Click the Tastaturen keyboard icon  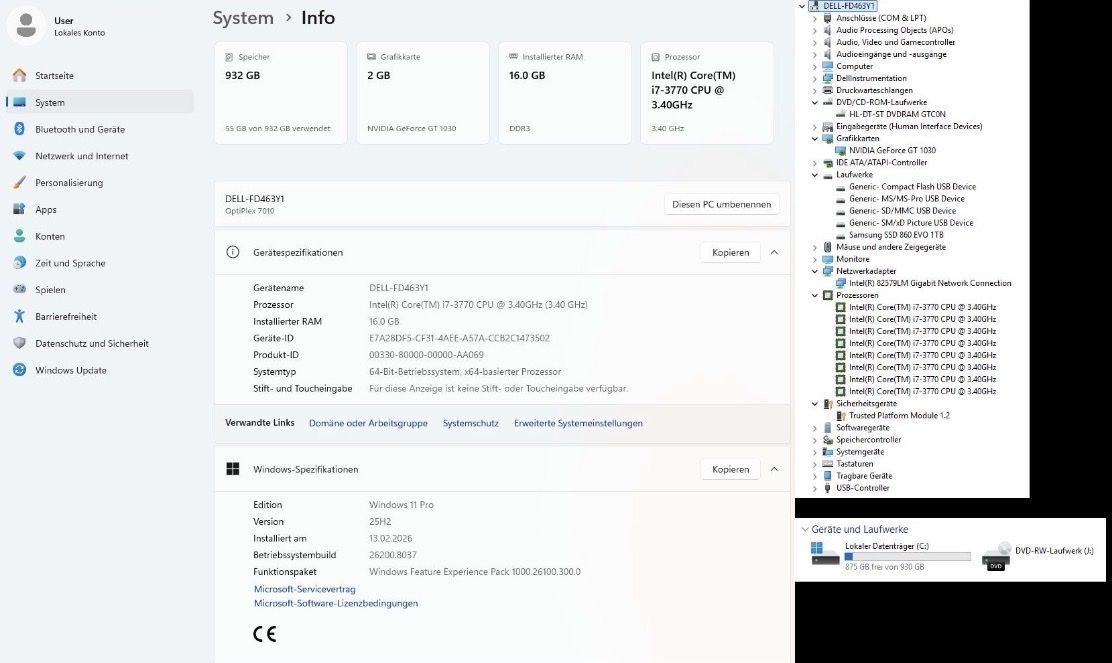pyautogui.click(x=828, y=464)
